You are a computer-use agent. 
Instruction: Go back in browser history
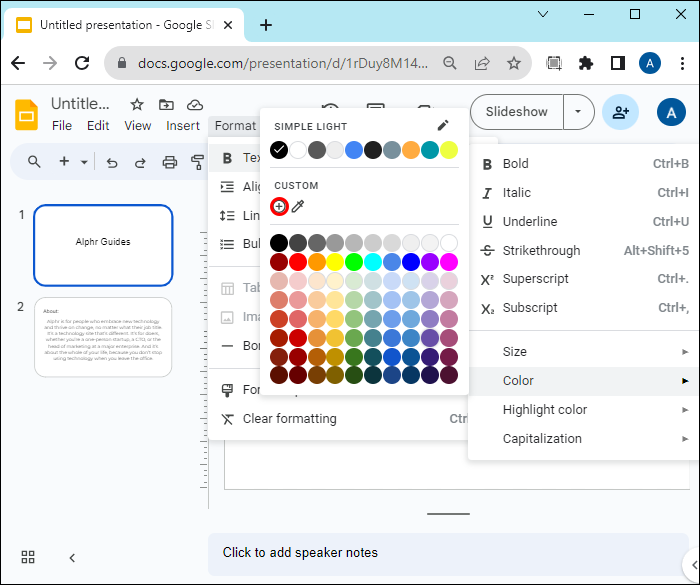(18, 63)
